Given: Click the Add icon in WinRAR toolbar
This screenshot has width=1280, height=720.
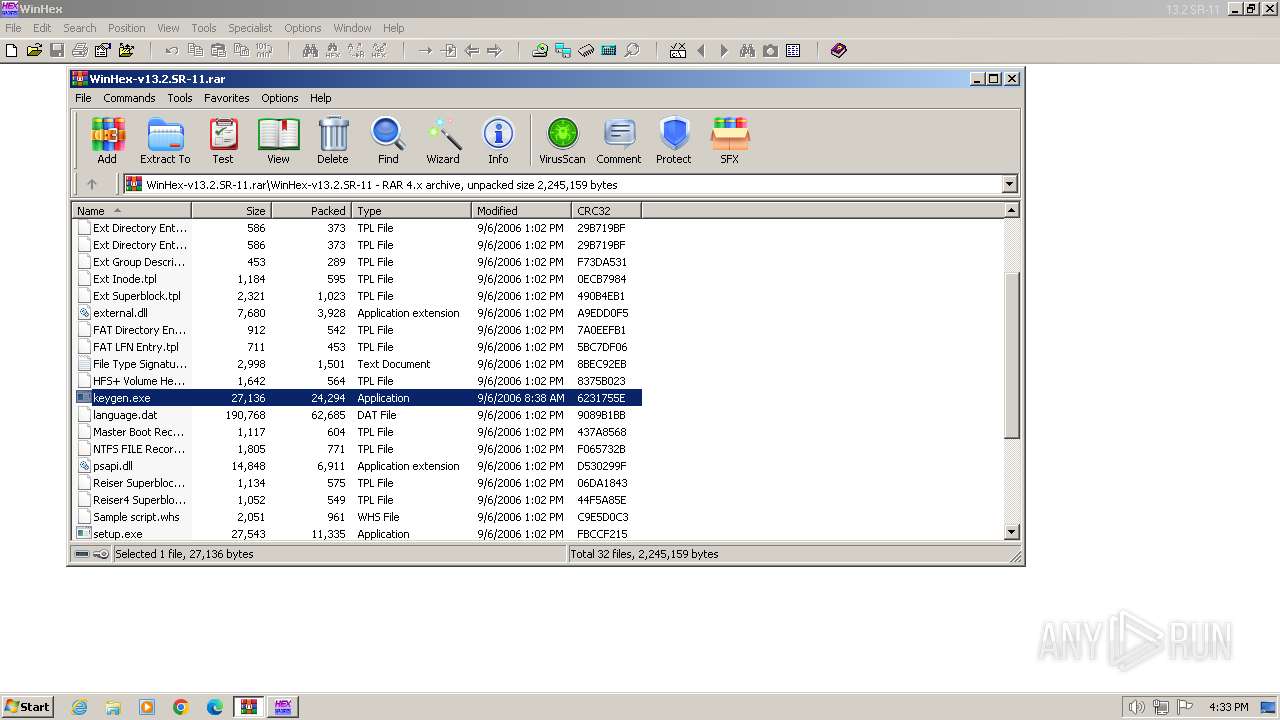Looking at the screenshot, I should point(107,140).
